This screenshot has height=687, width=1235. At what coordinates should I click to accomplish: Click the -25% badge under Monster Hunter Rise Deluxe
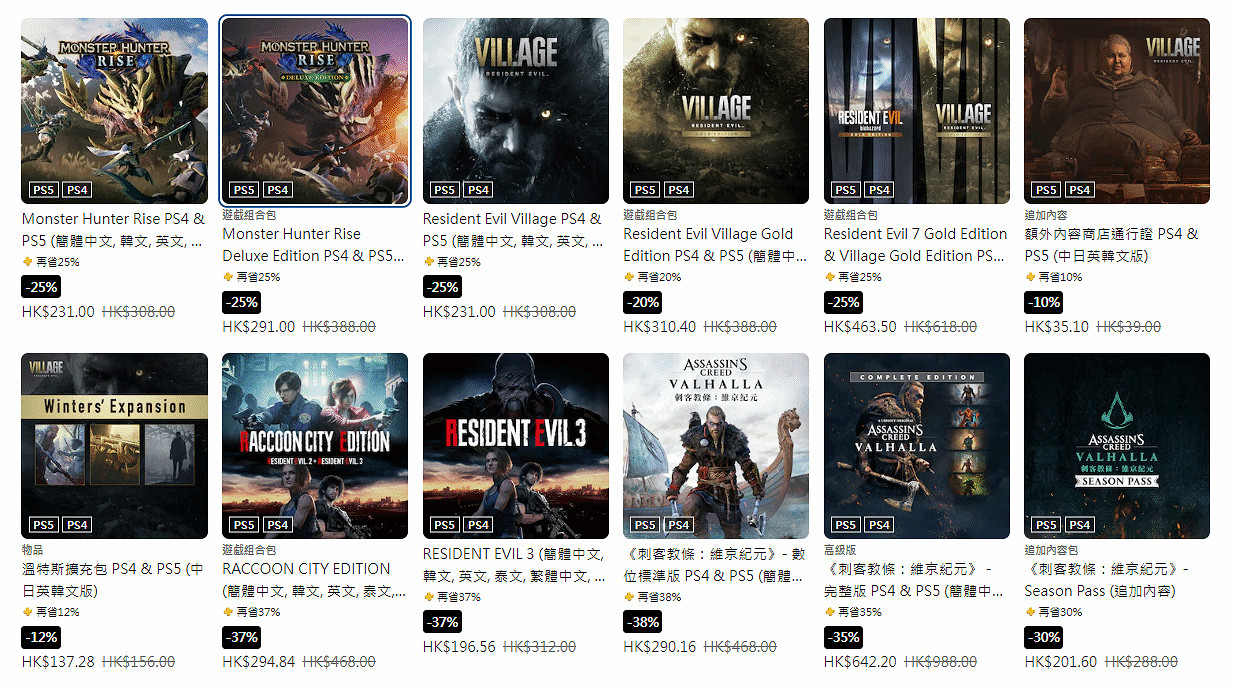tap(241, 302)
